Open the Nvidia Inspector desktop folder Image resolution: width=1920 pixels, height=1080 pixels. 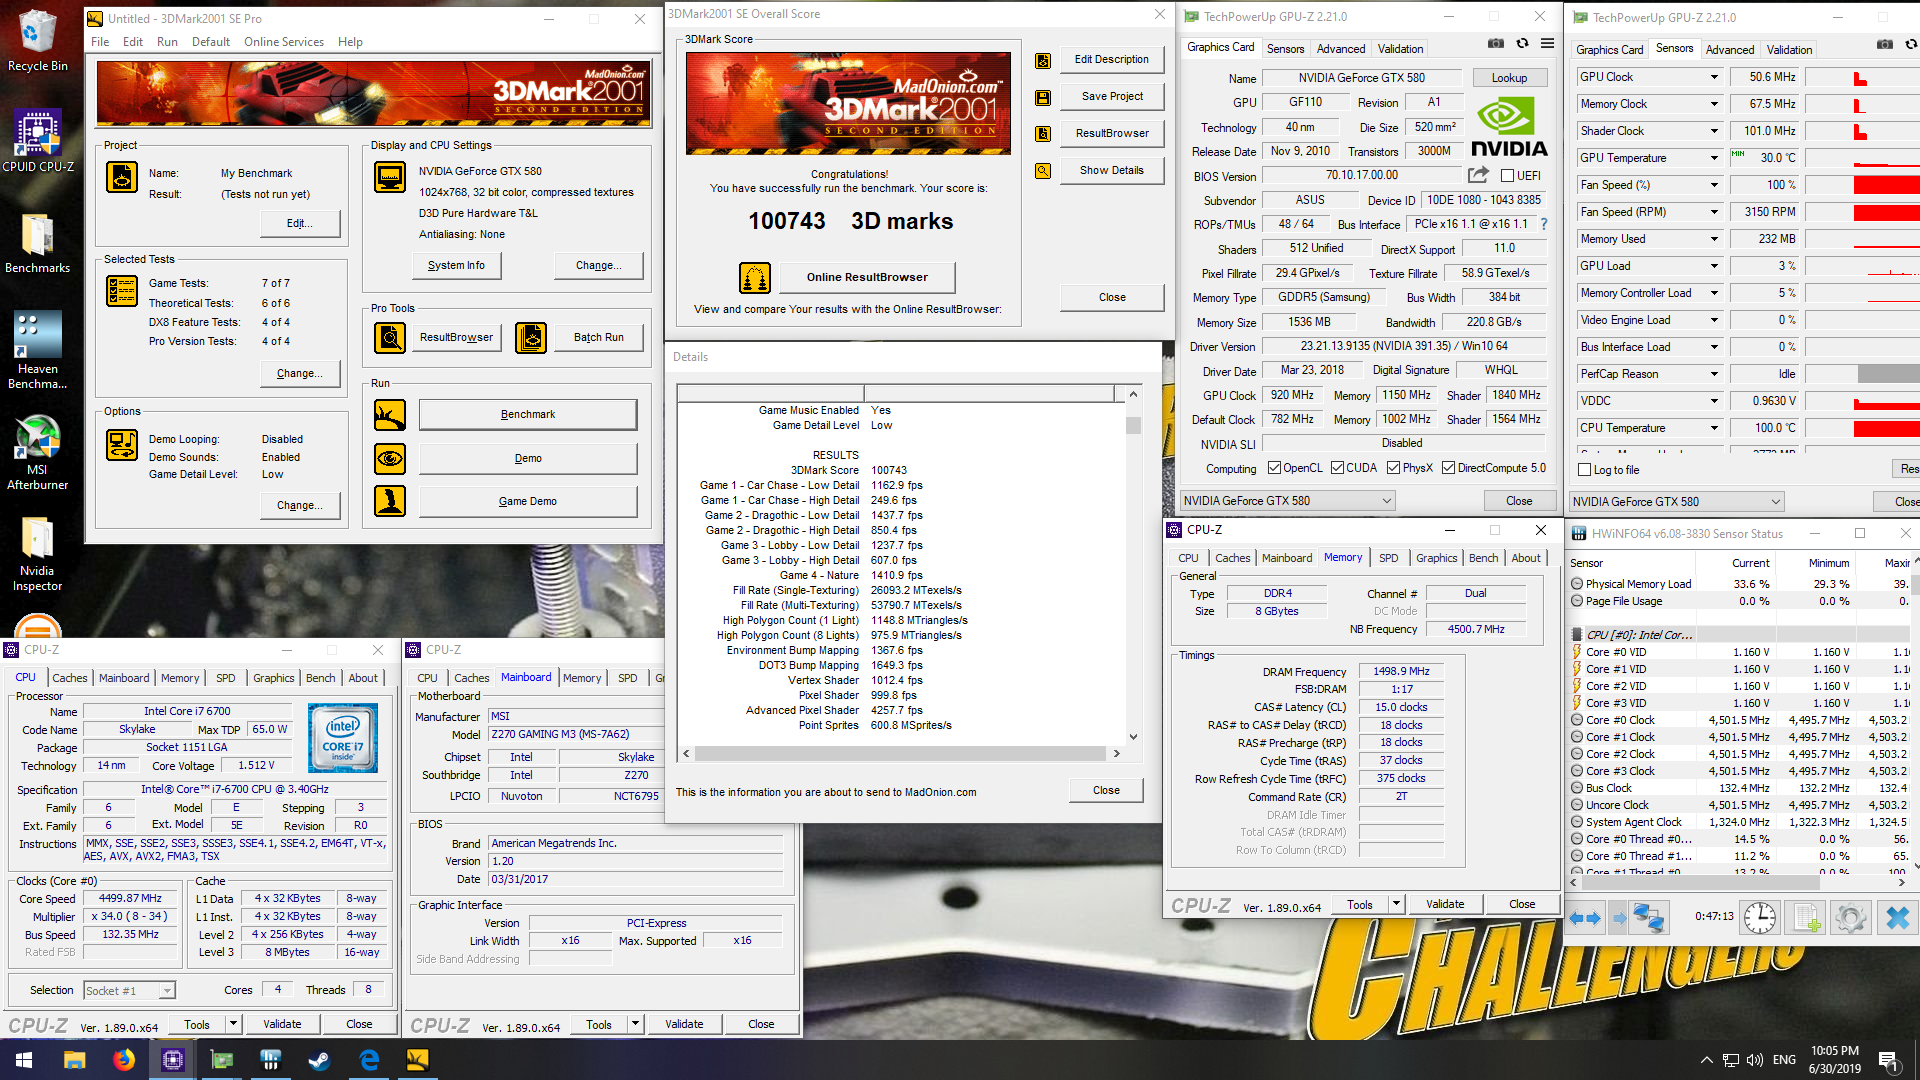(x=37, y=553)
